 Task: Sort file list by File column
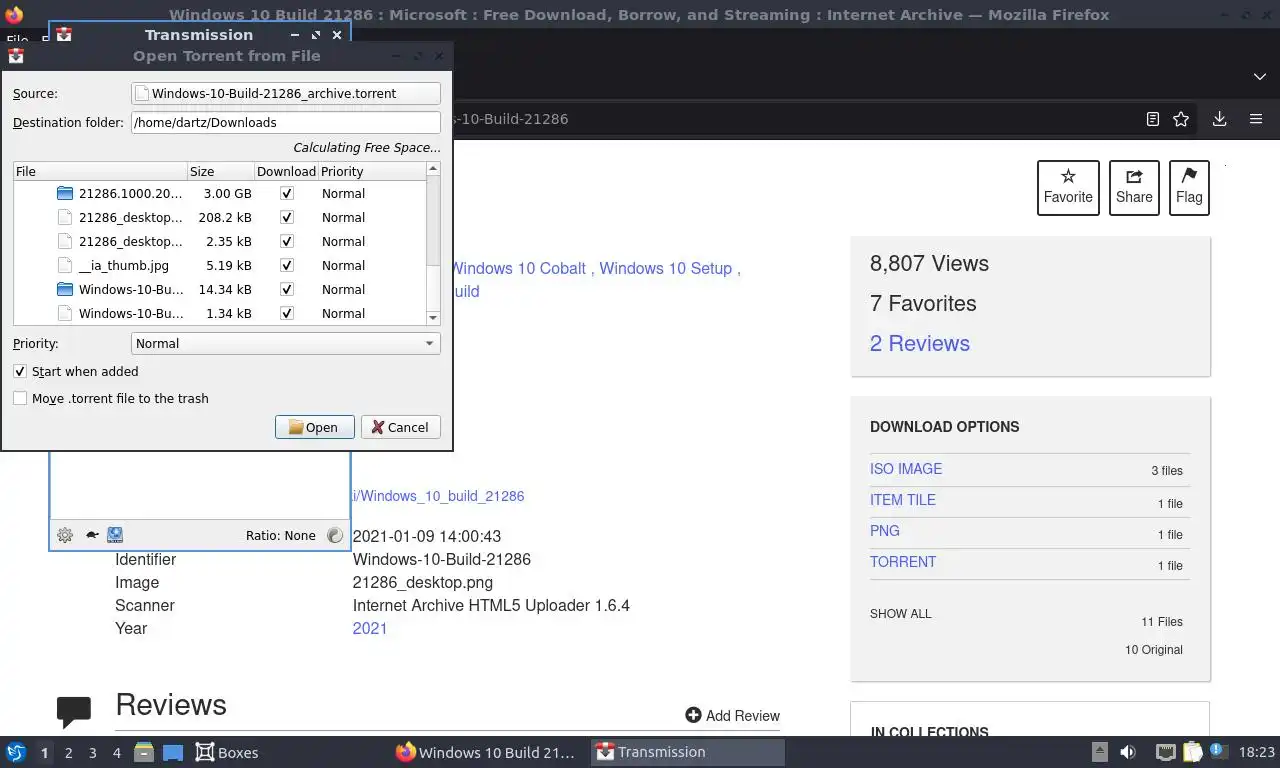coord(100,171)
